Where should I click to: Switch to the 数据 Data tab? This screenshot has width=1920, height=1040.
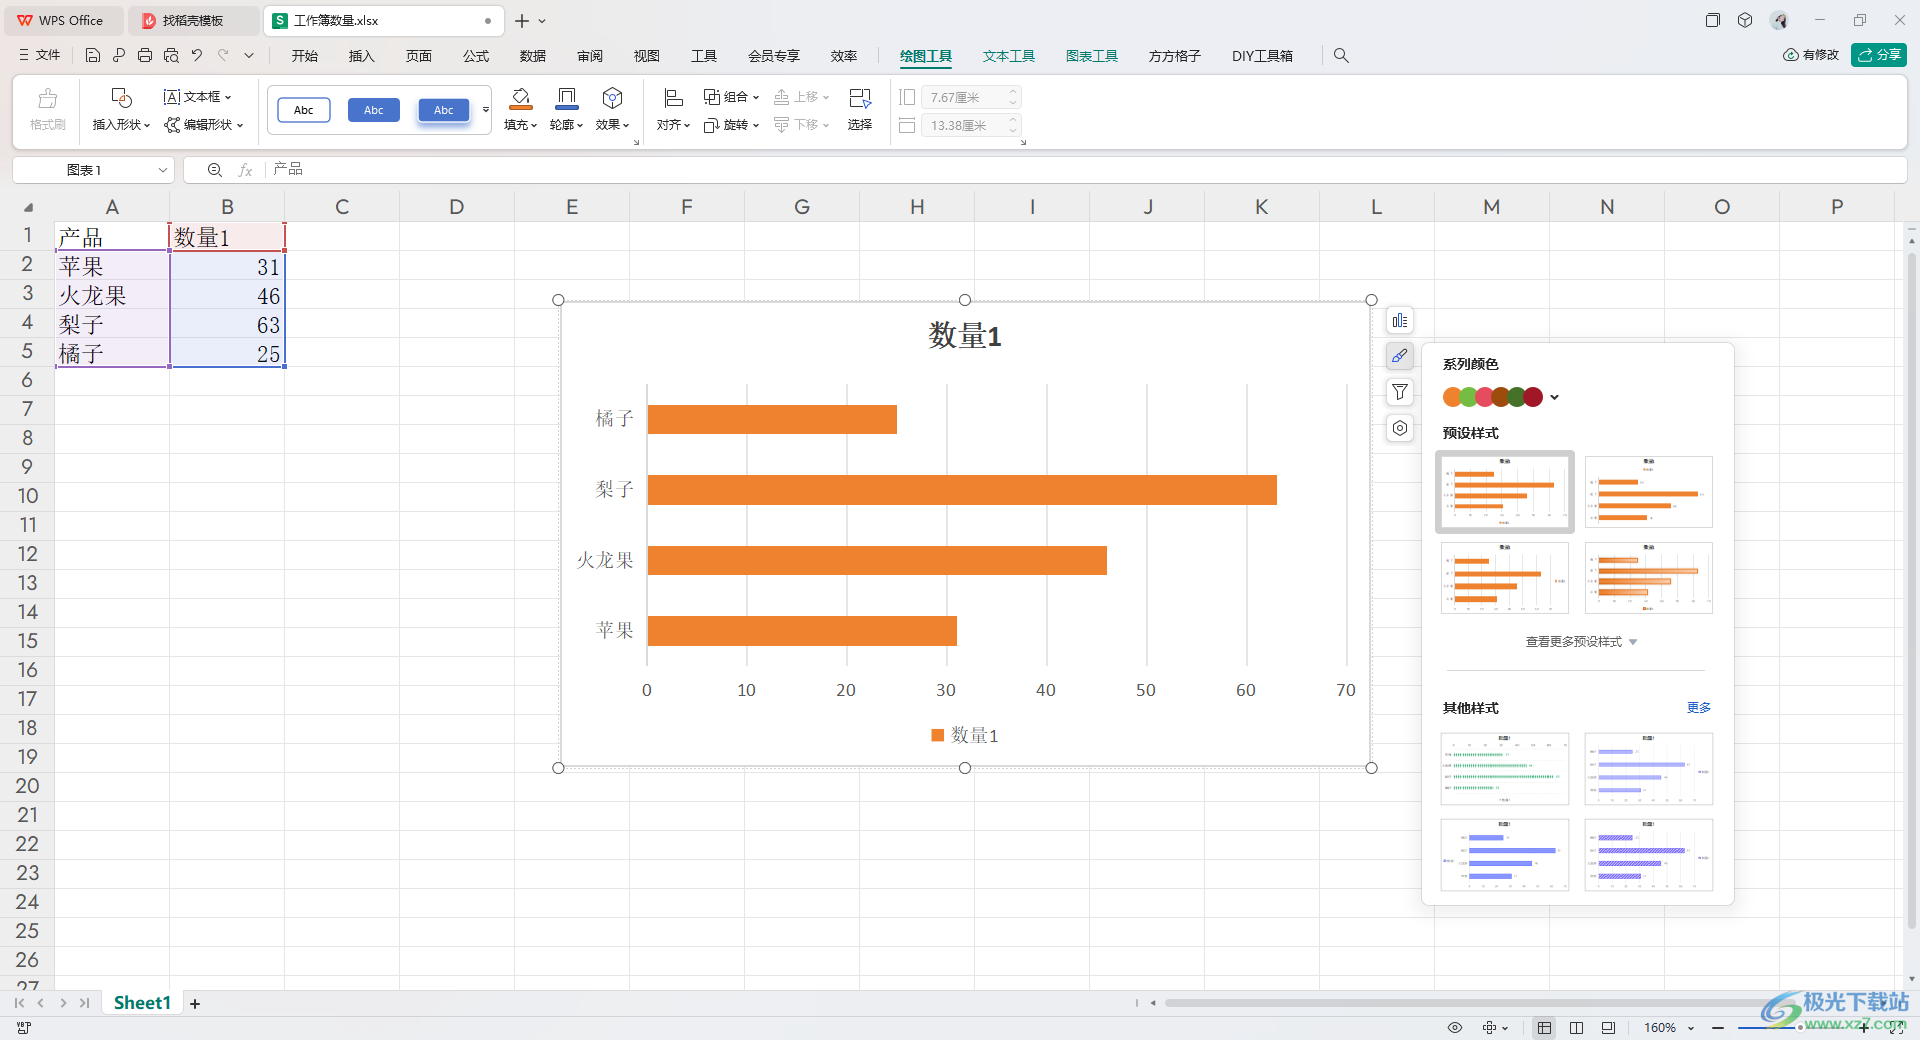(533, 56)
